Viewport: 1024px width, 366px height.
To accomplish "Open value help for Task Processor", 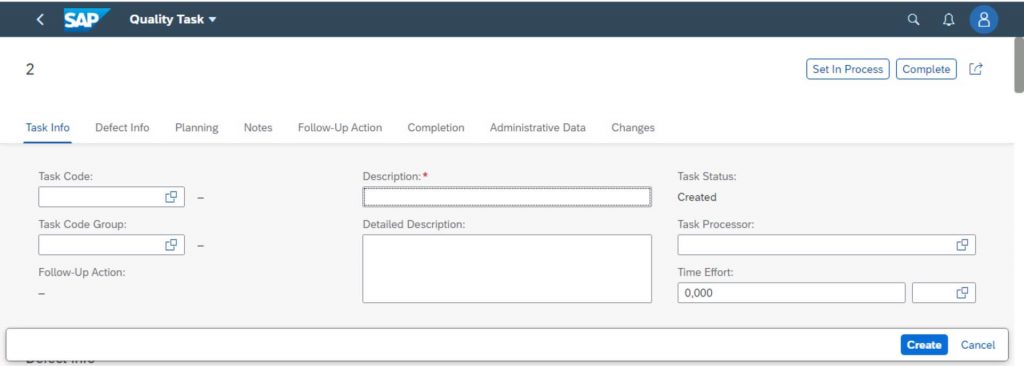I will click(x=962, y=244).
